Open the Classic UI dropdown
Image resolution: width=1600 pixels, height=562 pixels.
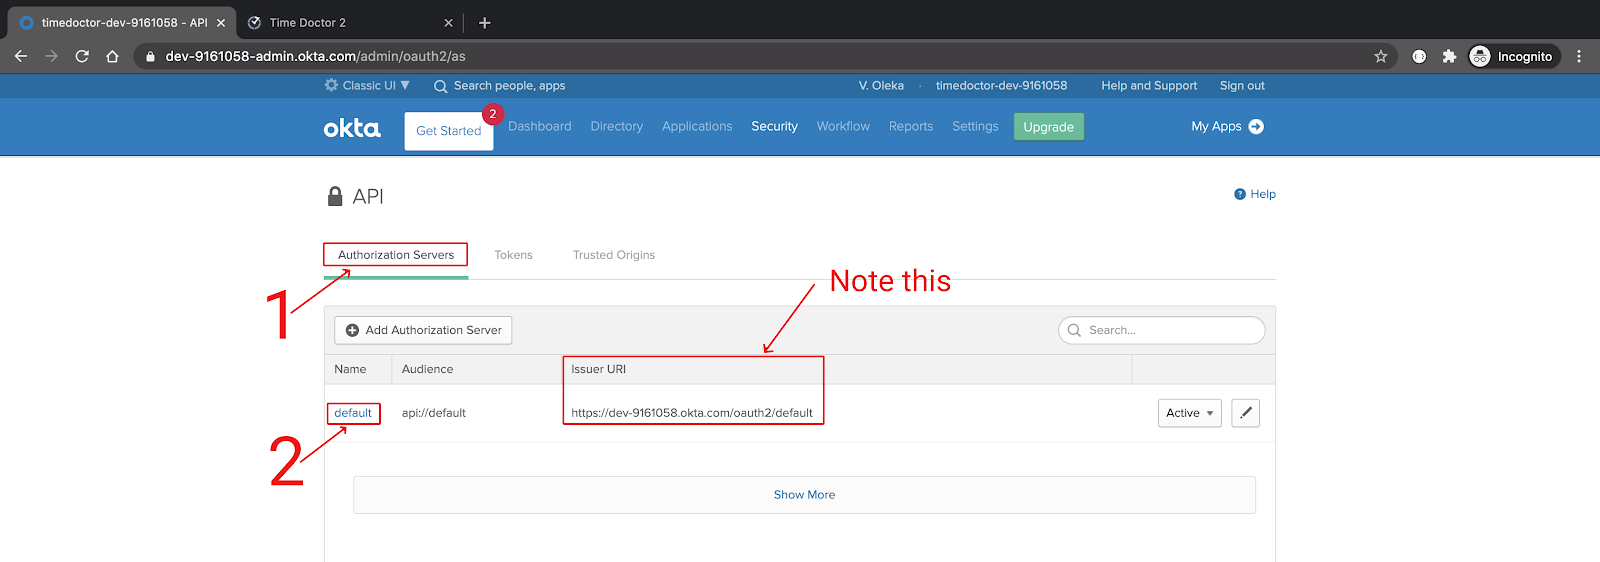pos(367,85)
